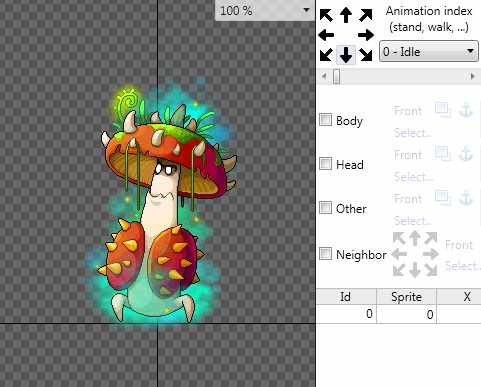The height and width of the screenshot is (387, 481).
Task: Click the Neighbor row Front button
Action: (x=459, y=245)
